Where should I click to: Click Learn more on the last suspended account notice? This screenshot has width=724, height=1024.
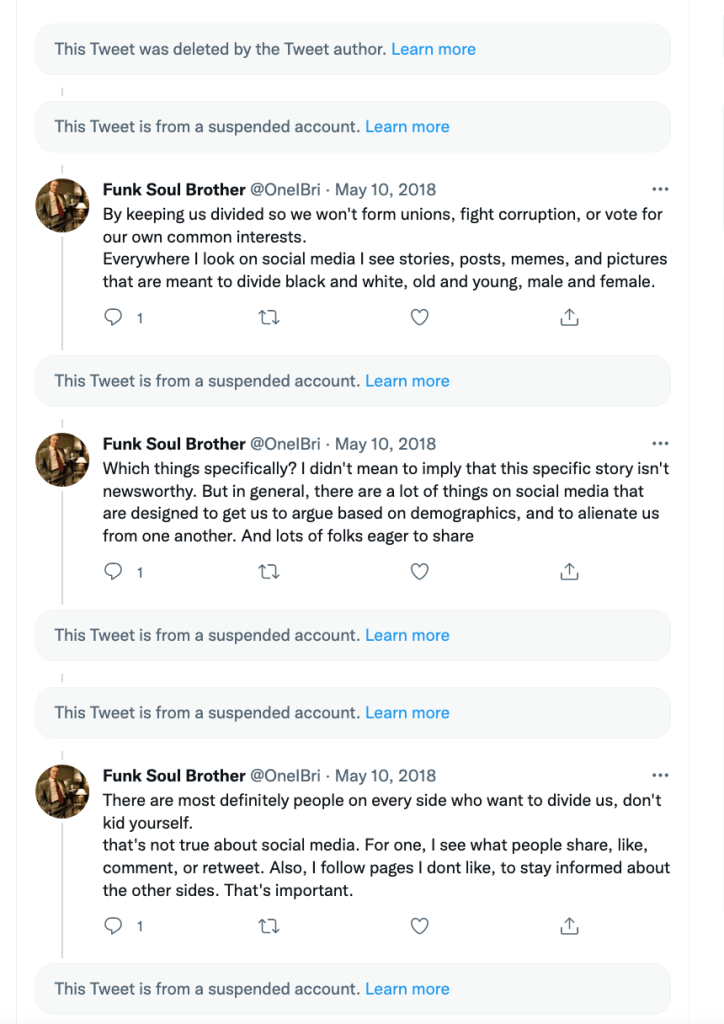click(407, 989)
